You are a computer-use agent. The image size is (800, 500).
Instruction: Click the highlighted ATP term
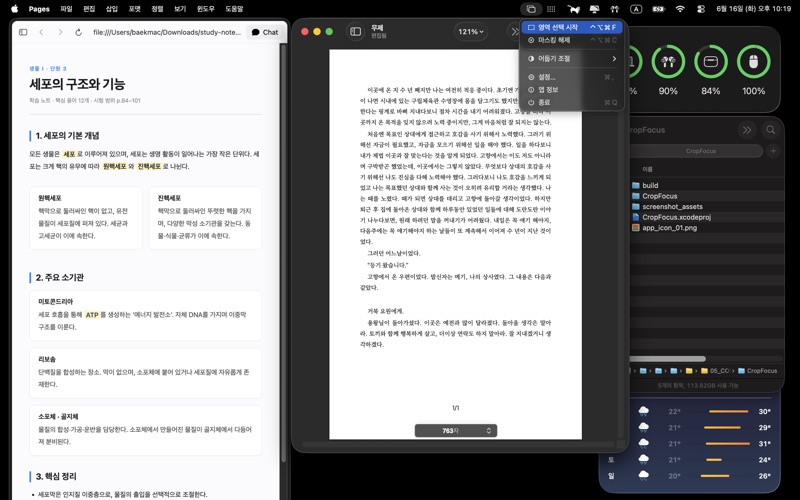point(92,315)
